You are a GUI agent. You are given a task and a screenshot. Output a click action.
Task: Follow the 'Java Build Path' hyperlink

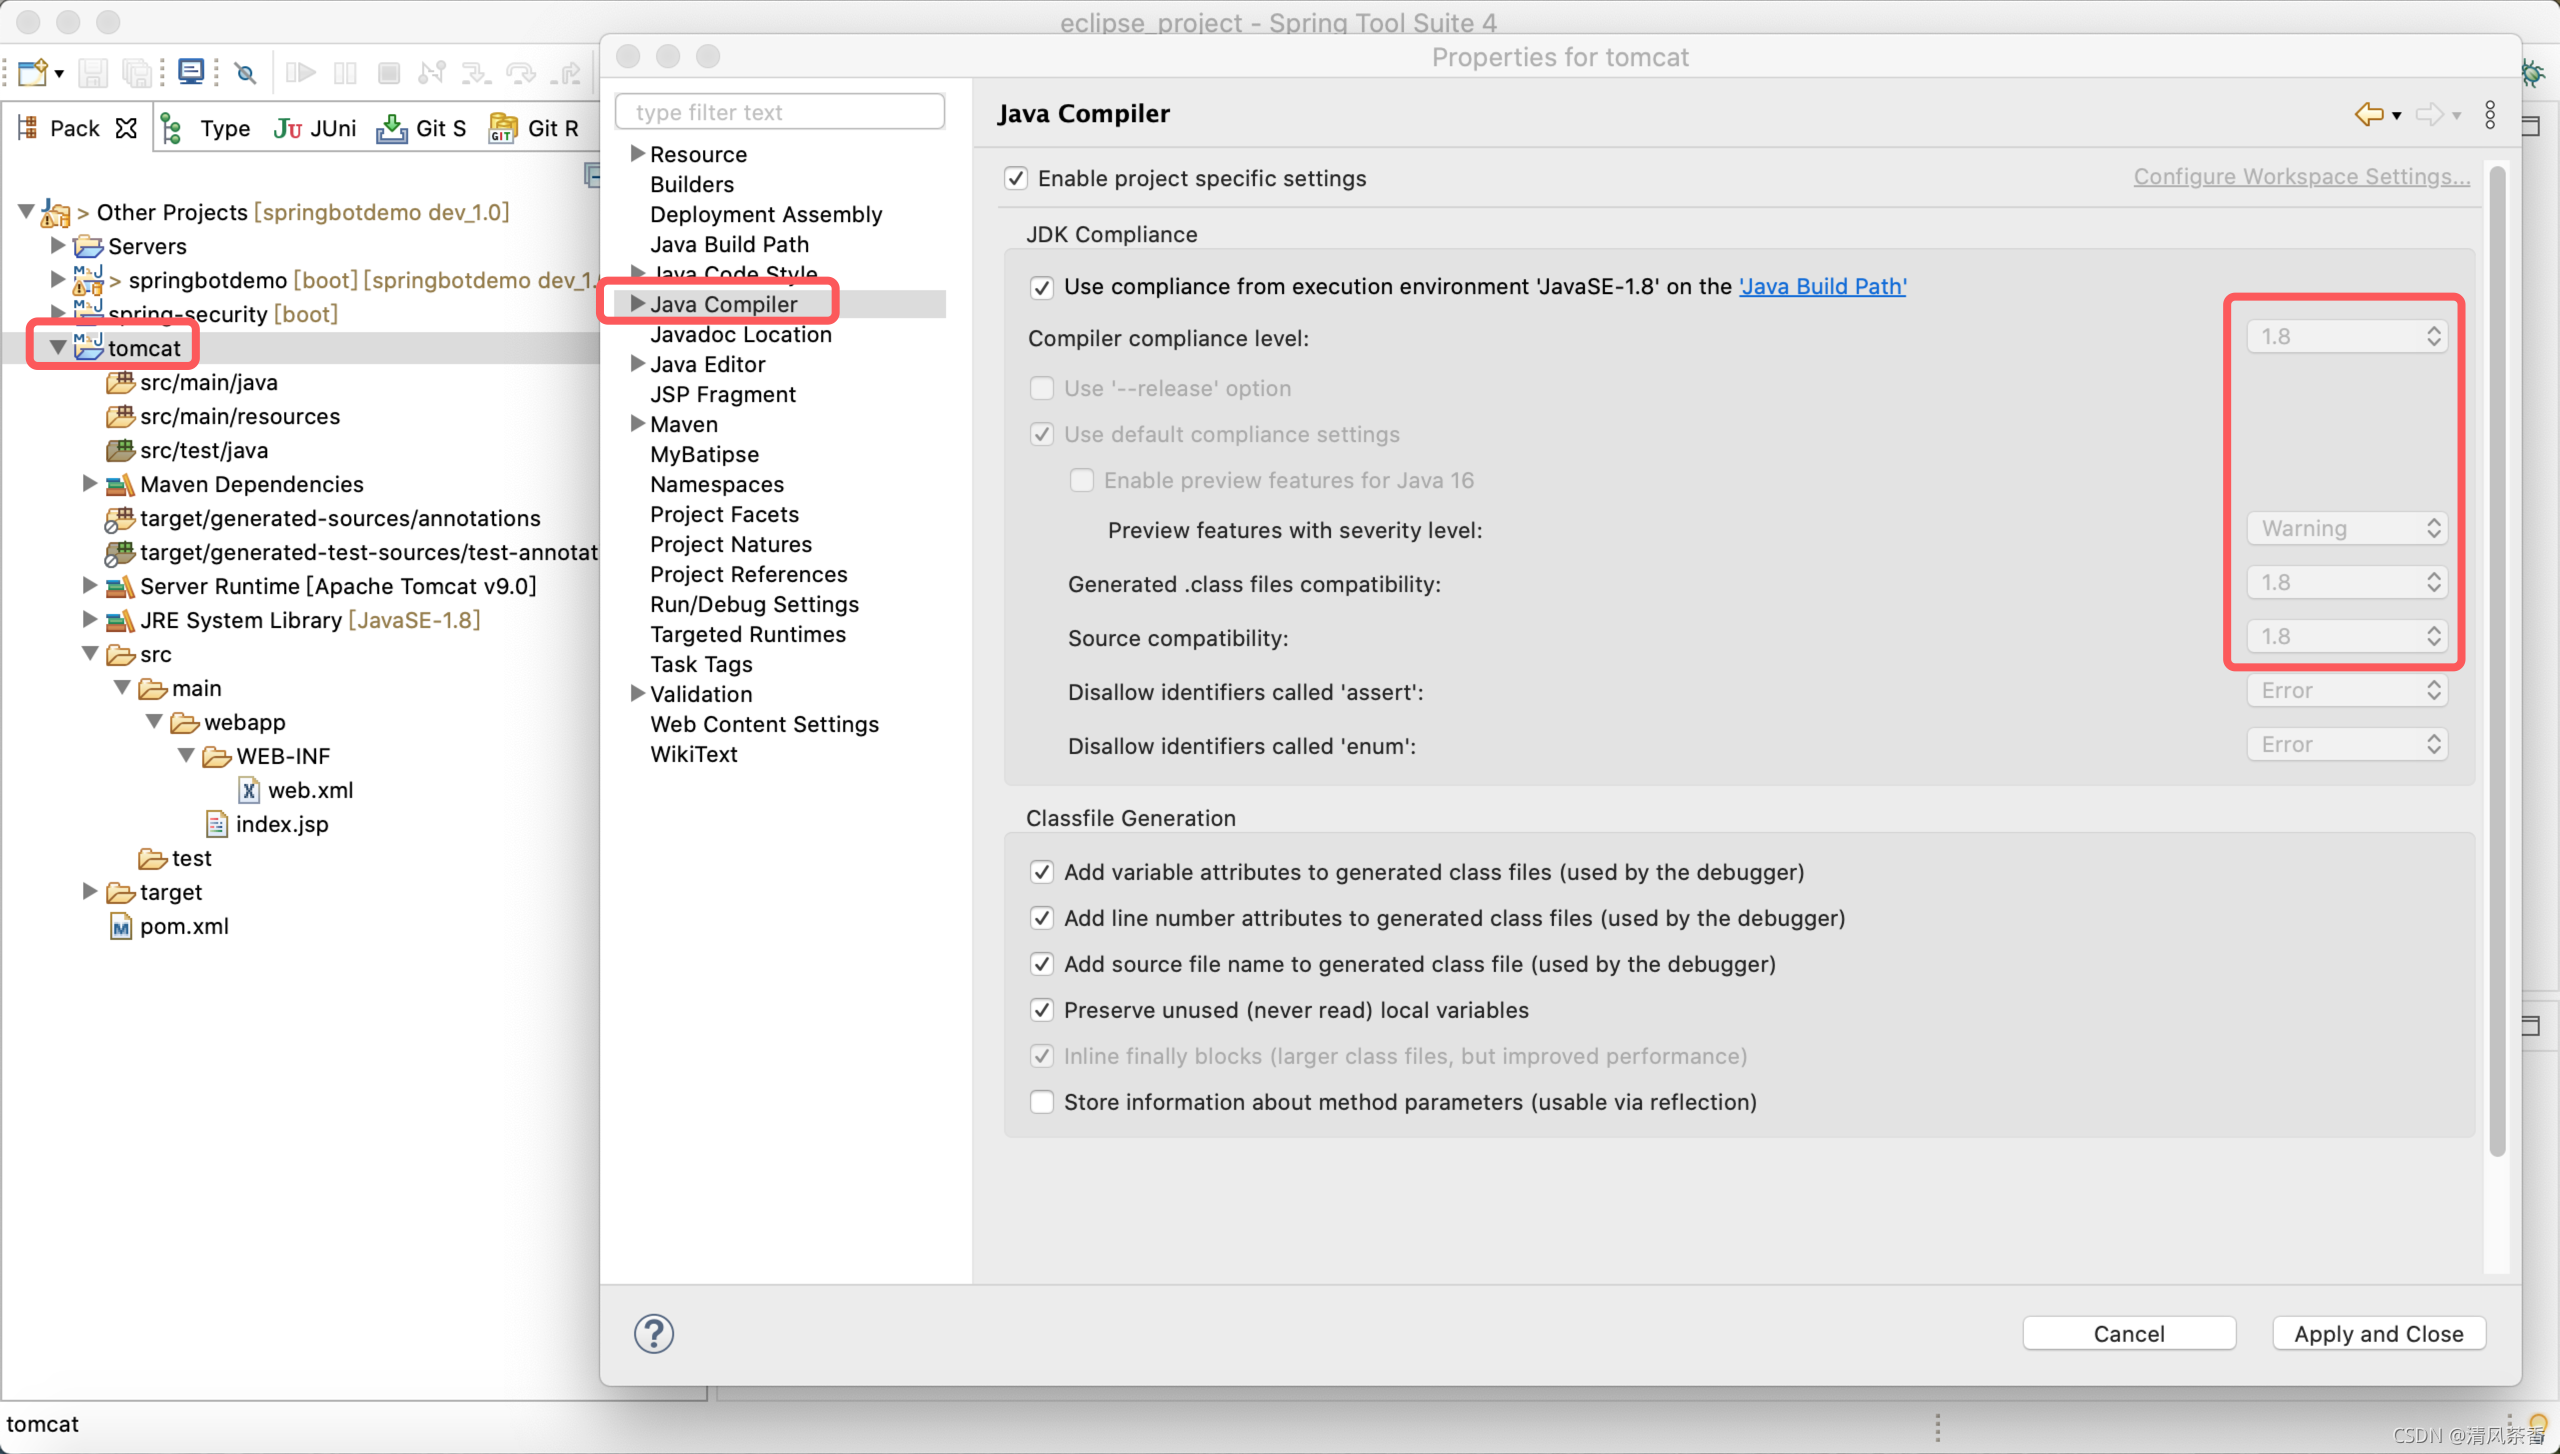click(x=1823, y=287)
